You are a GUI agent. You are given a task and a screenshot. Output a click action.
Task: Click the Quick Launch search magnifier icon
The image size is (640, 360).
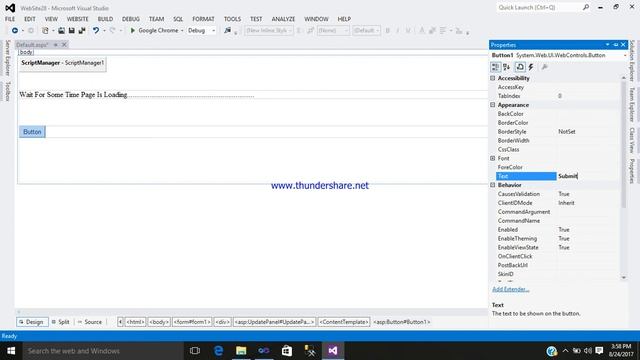(586, 7)
